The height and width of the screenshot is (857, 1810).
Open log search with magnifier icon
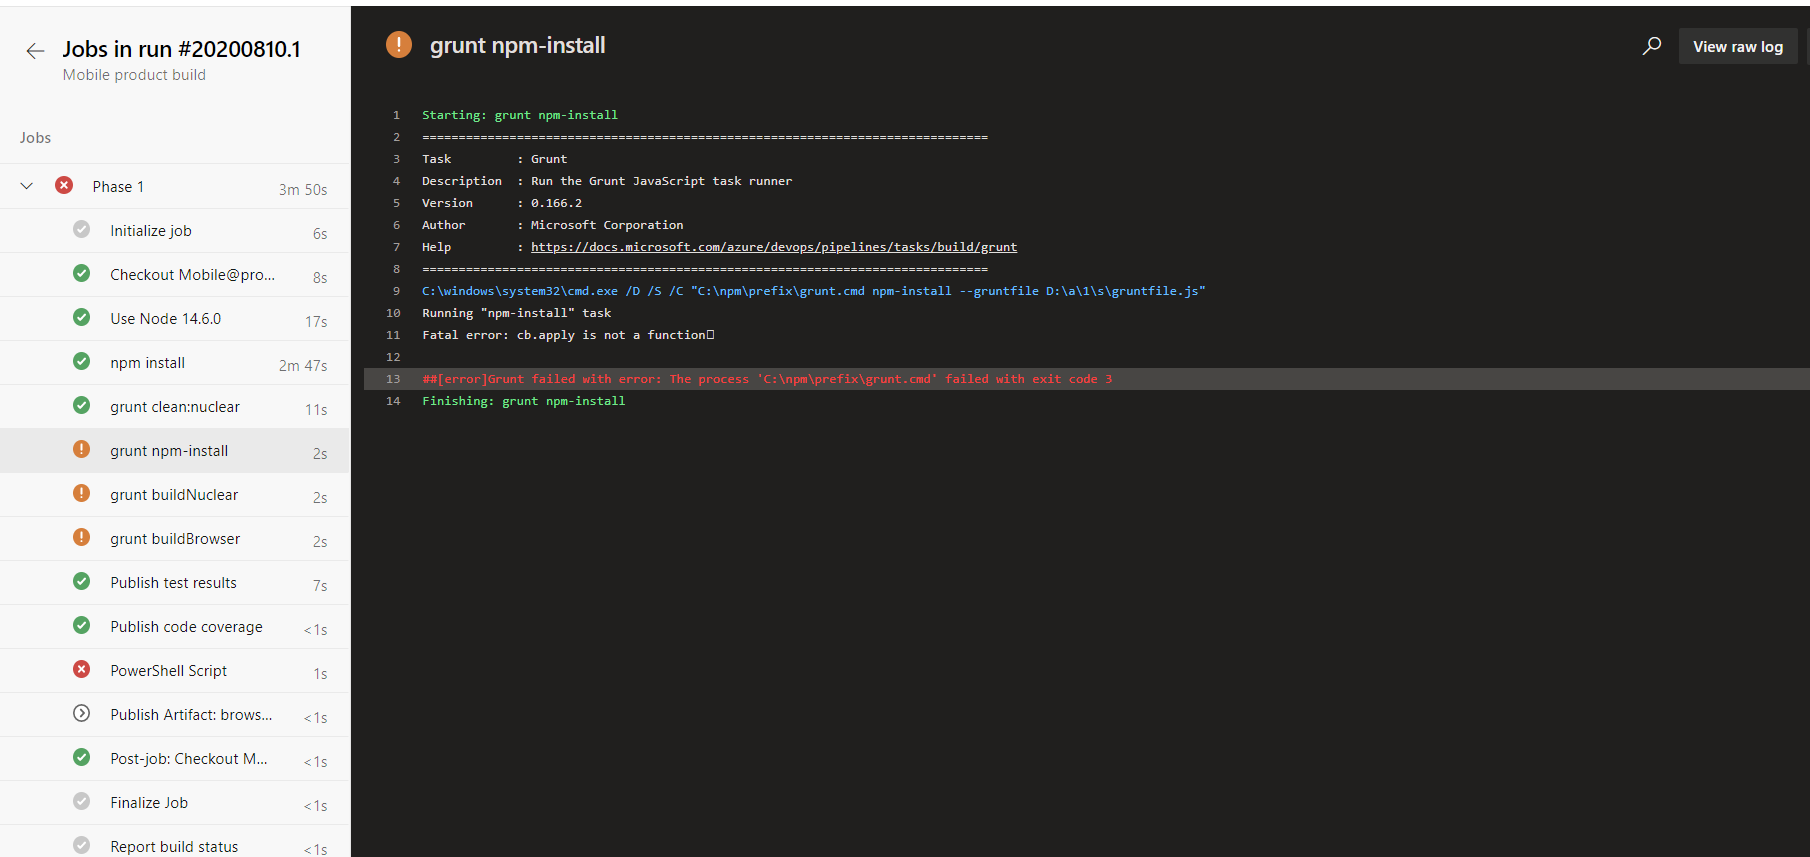(1652, 46)
